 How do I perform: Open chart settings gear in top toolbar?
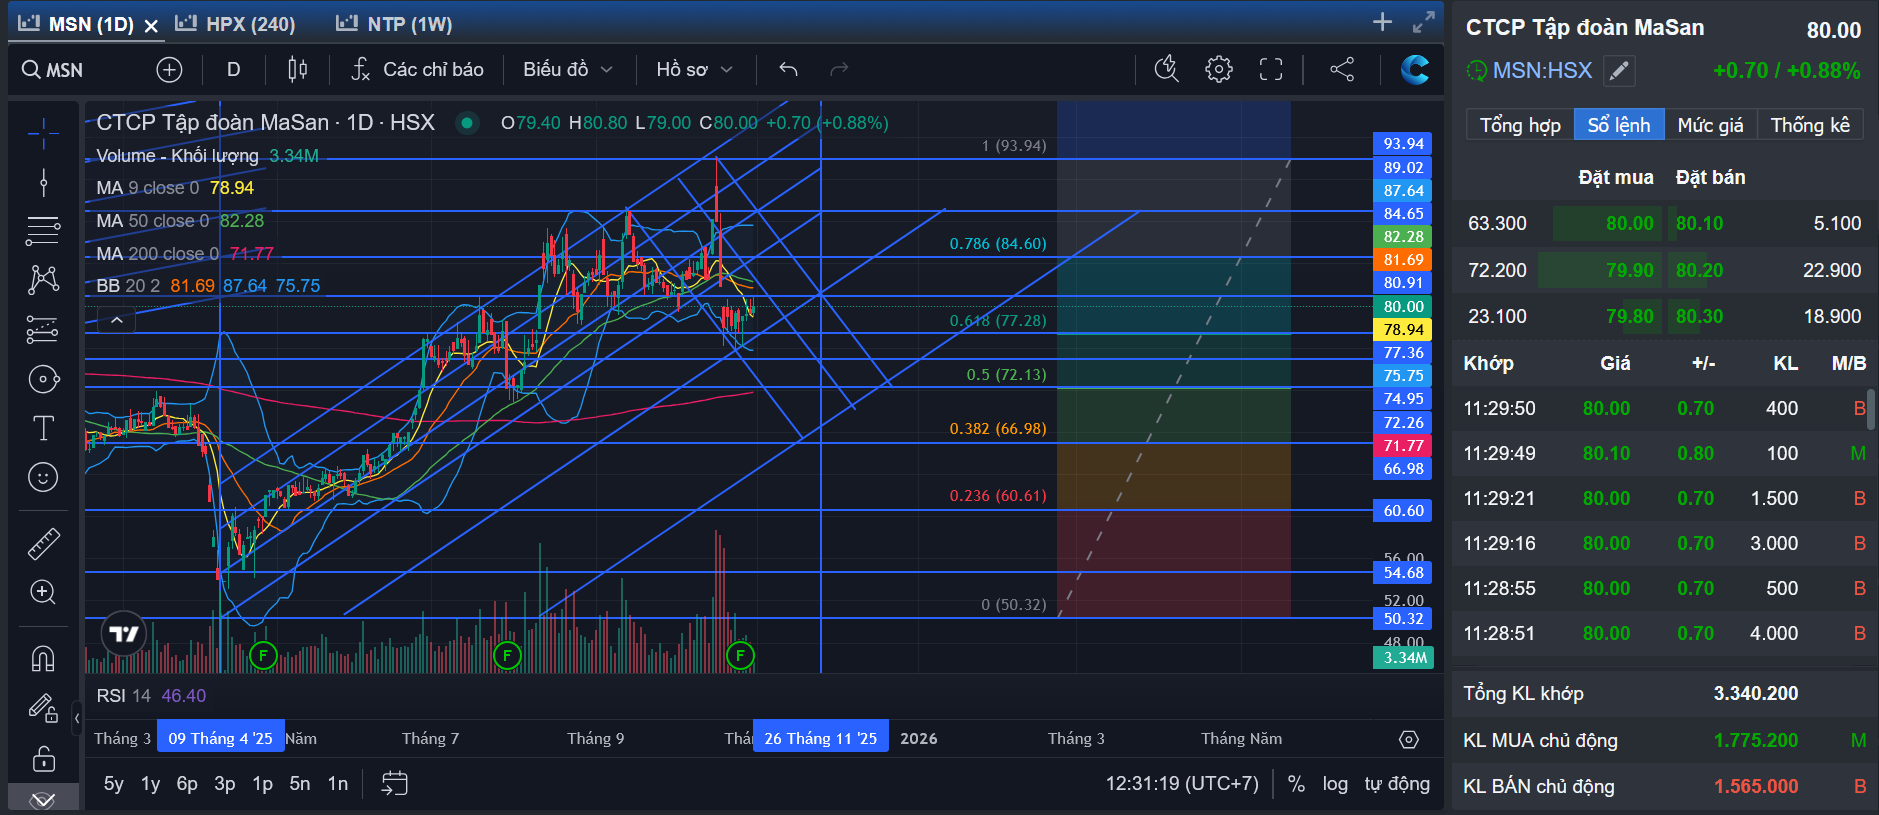coord(1218,69)
